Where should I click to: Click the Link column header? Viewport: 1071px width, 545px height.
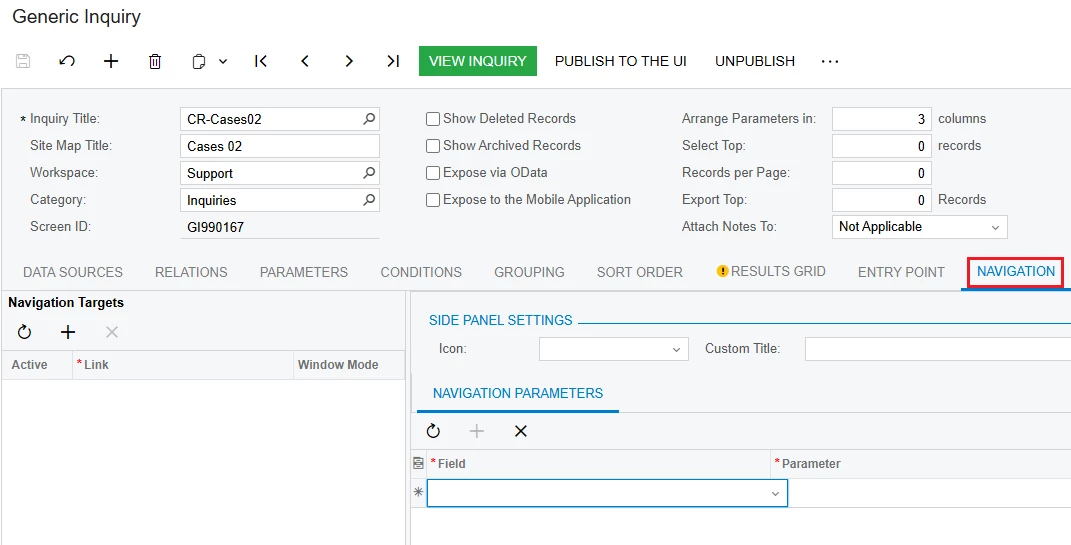pos(183,365)
